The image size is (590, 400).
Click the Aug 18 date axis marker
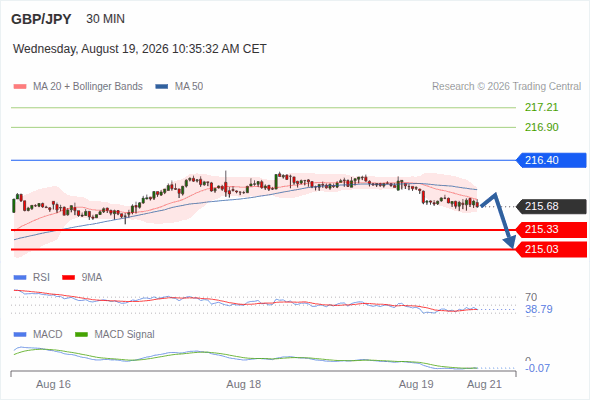(243, 384)
